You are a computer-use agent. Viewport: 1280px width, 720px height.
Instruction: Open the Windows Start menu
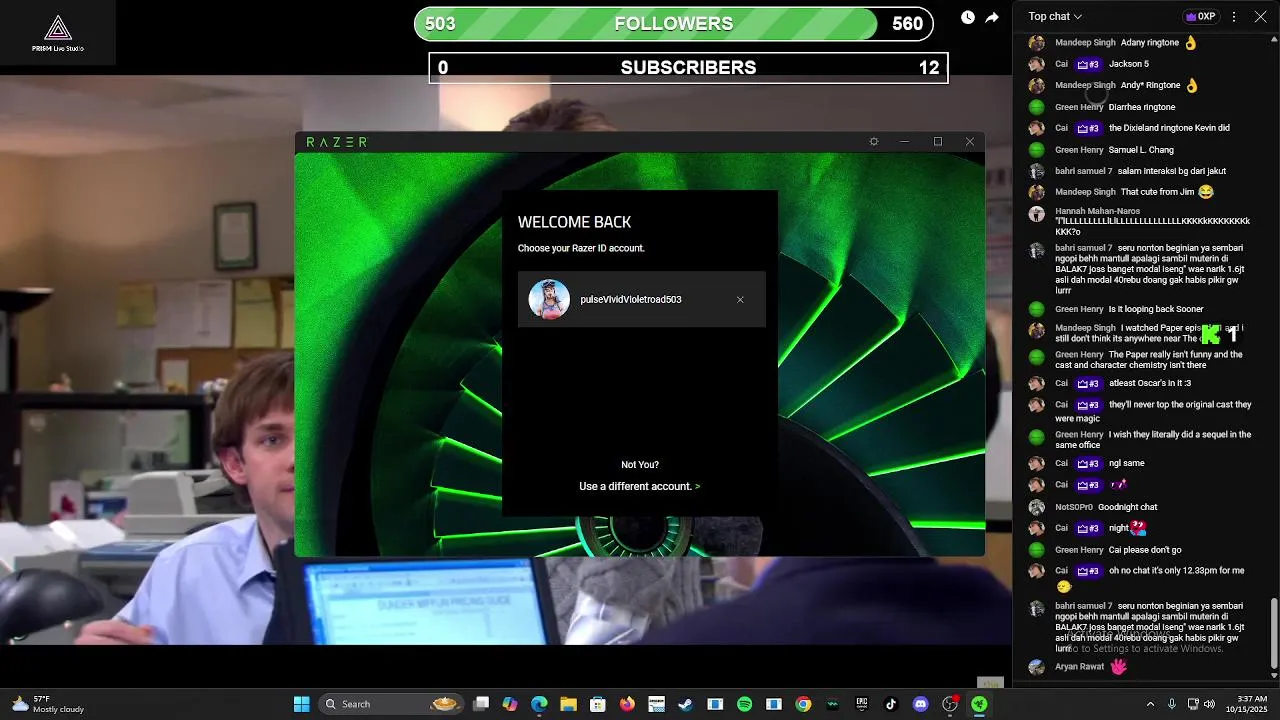pyautogui.click(x=301, y=704)
